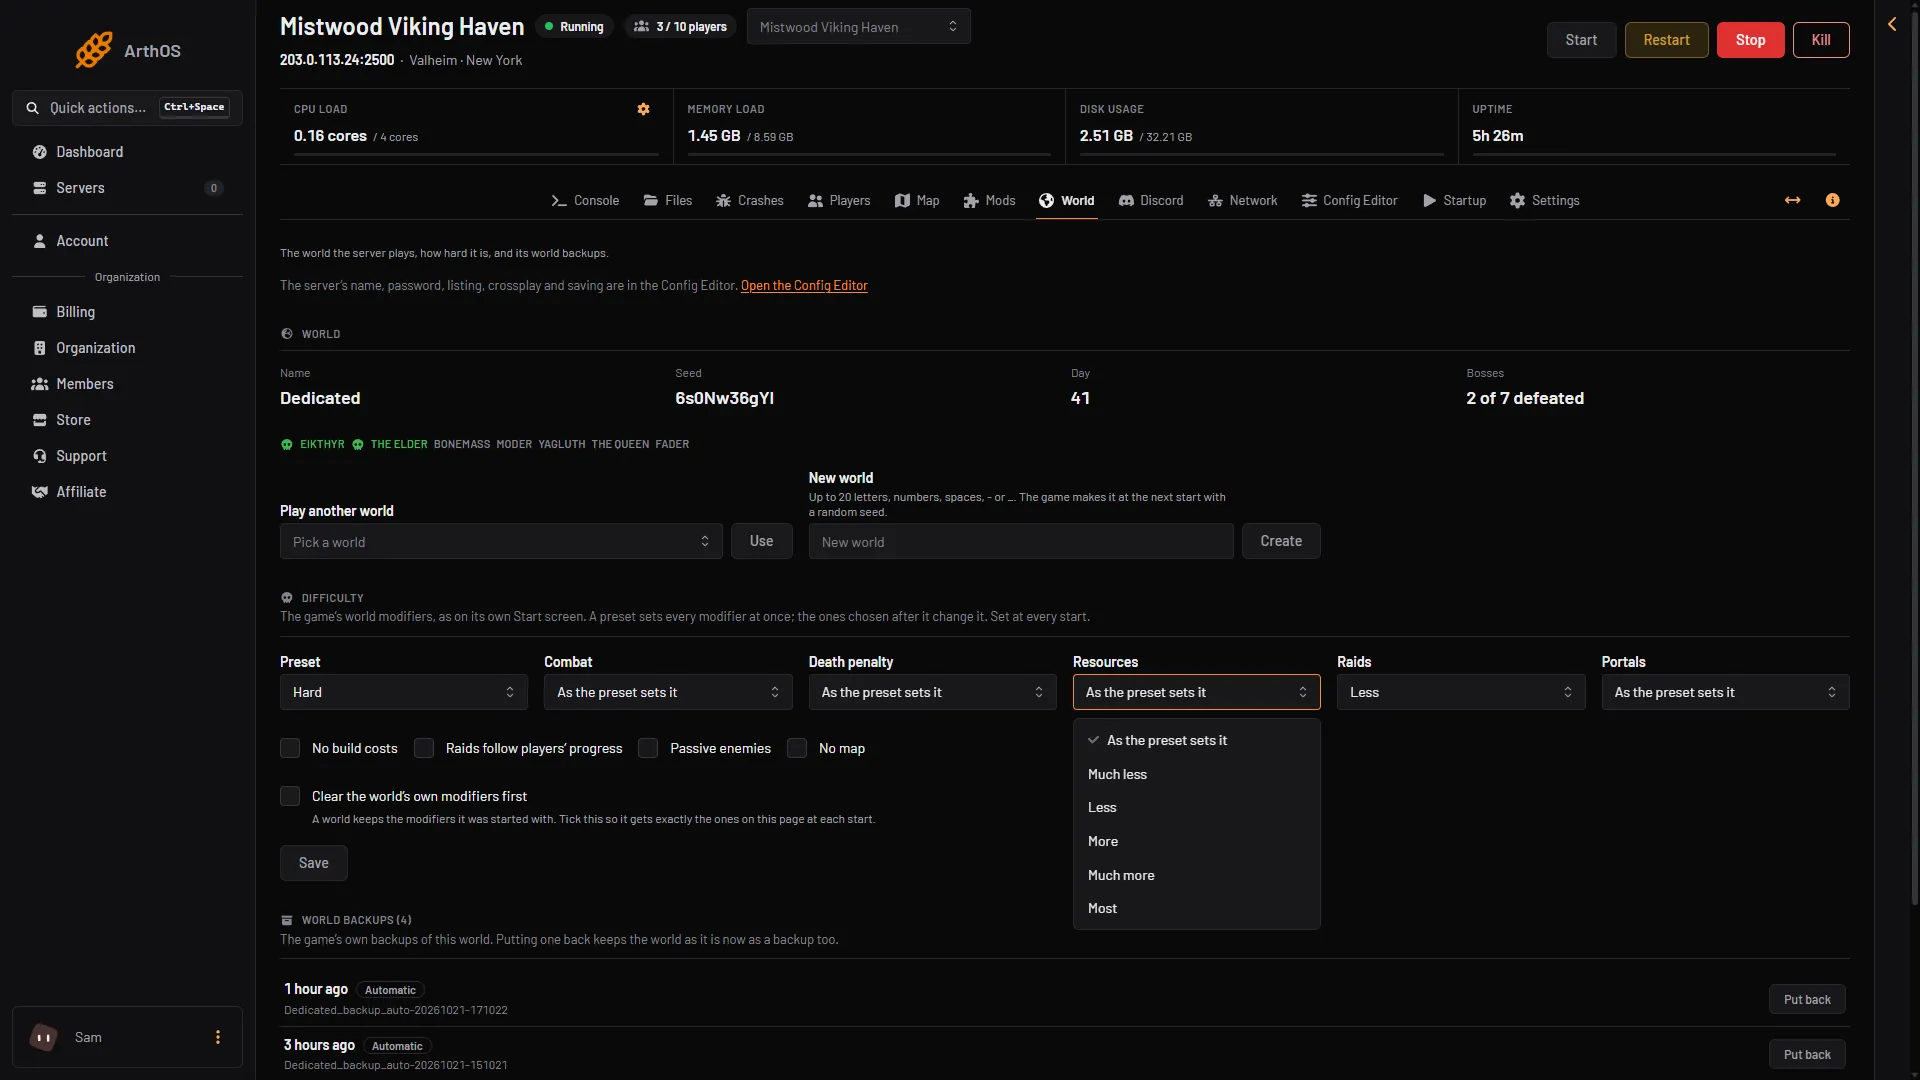This screenshot has height=1080, width=1920.
Task: Enable Passive enemies checkbox
Action: (648, 748)
